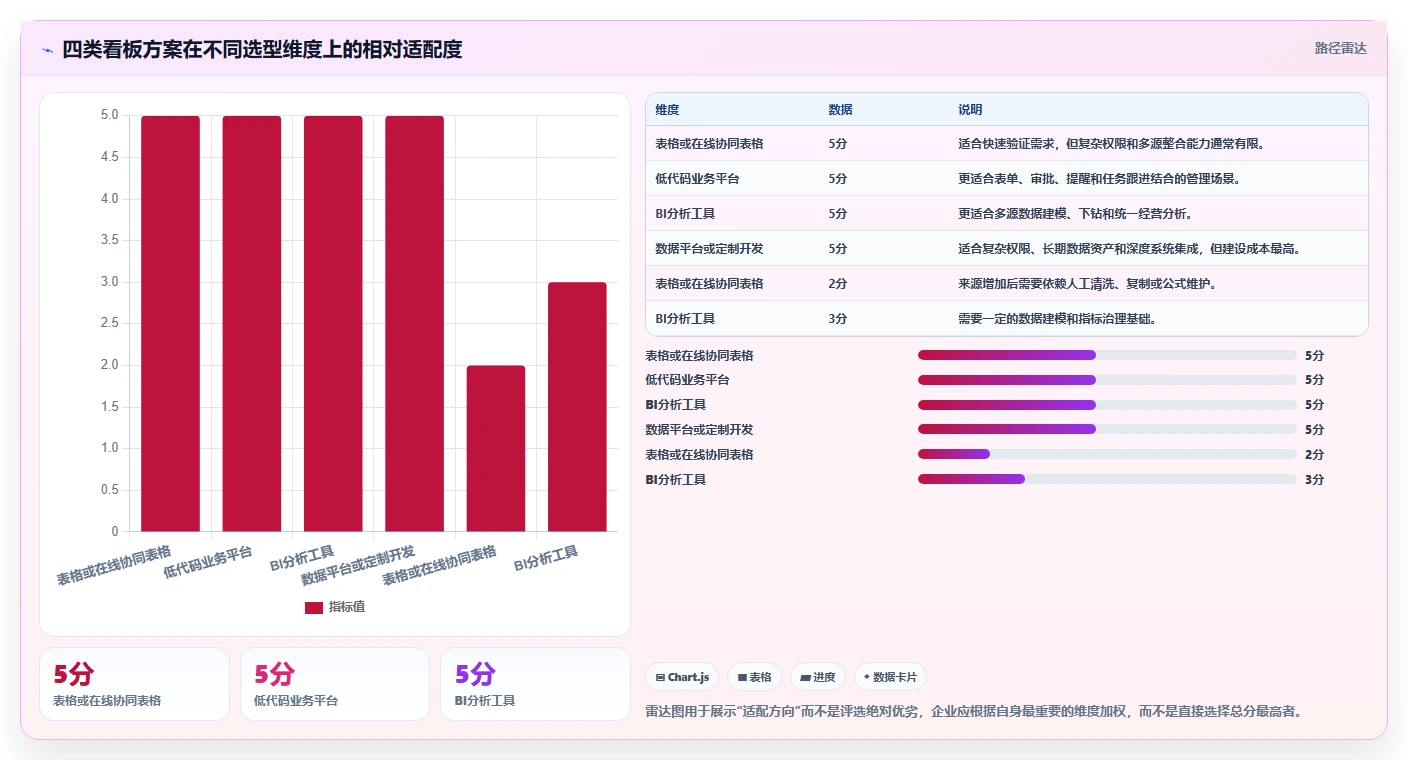The height and width of the screenshot is (760, 1408).
Task: Click the 低代码业务平台 bar in the chart
Action: point(252,323)
